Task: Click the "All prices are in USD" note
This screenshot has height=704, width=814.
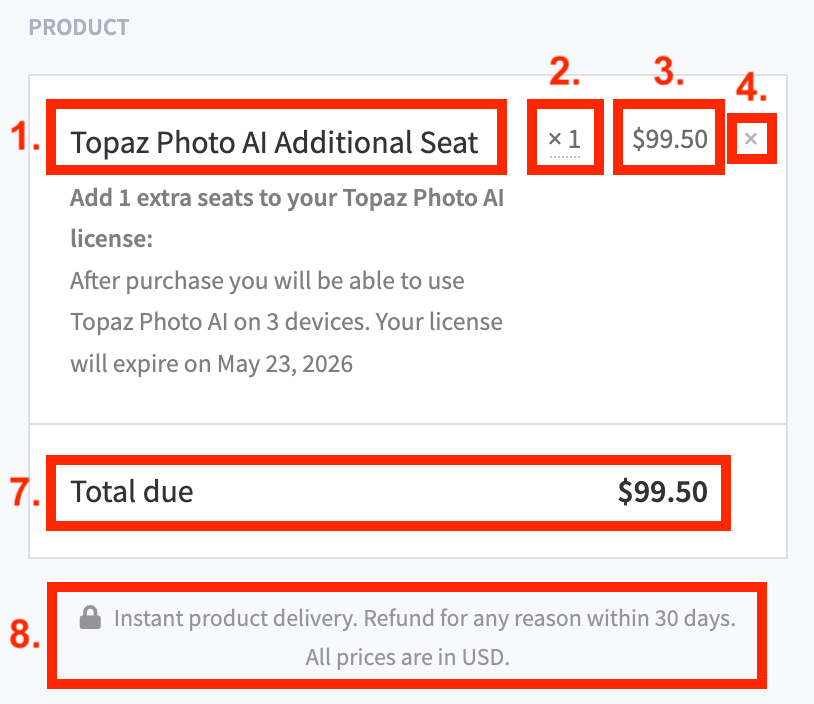Action: click(x=408, y=659)
